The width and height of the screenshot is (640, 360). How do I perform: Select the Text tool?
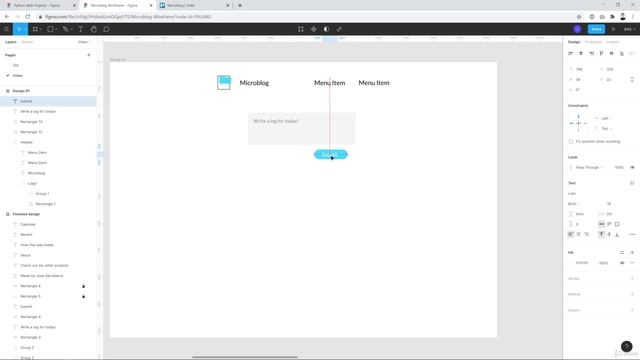coord(80,29)
